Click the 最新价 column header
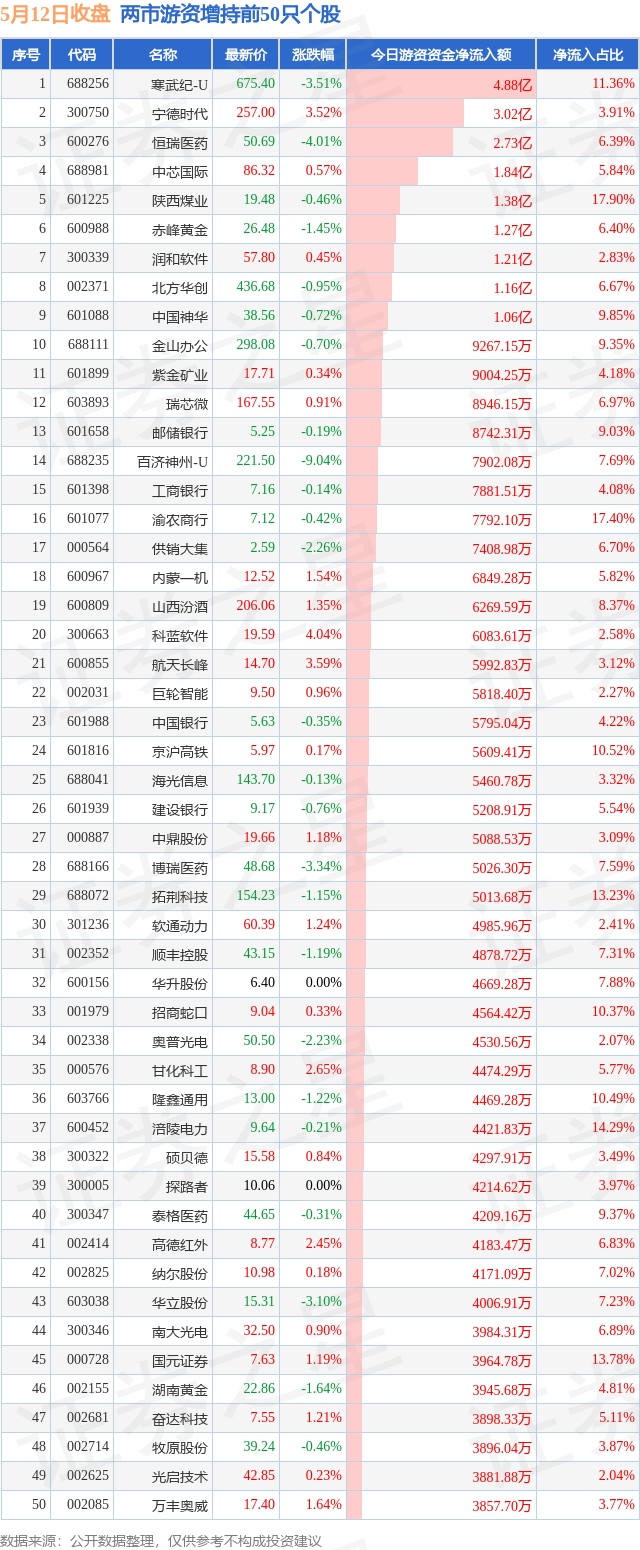The width and height of the screenshot is (640, 1550). [245, 55]
